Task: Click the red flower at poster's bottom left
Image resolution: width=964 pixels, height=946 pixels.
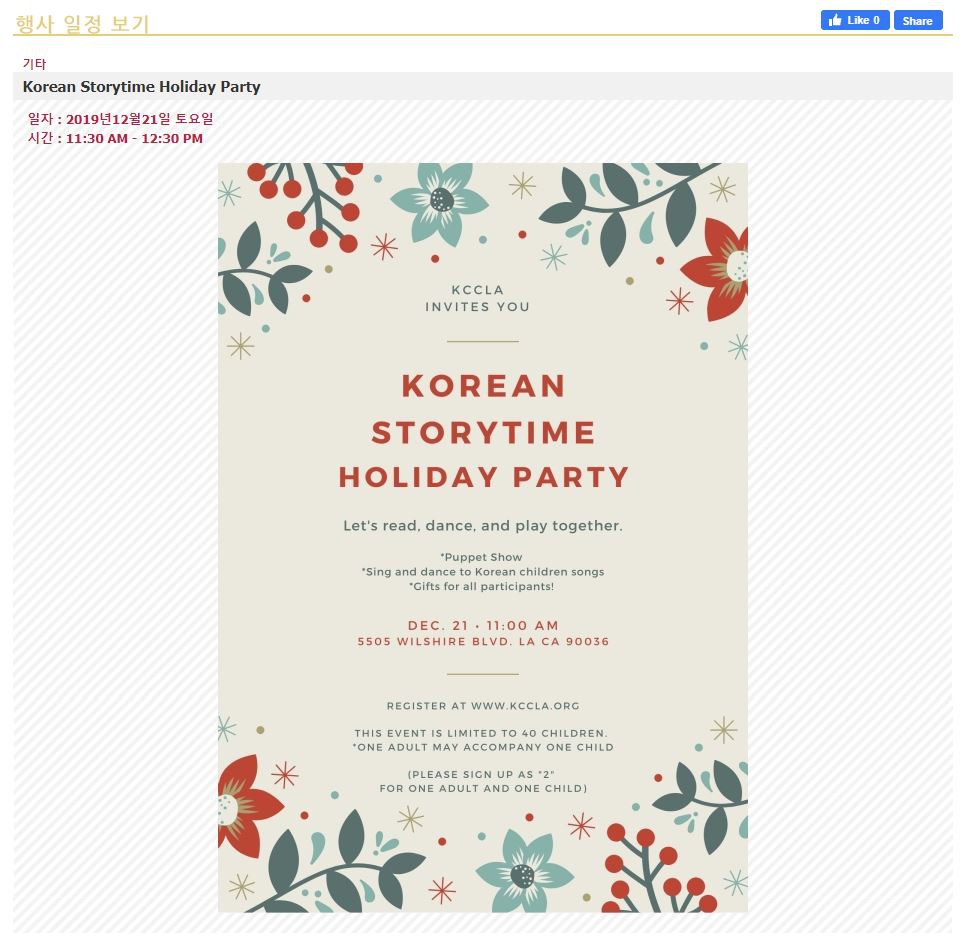Action: 243,805
